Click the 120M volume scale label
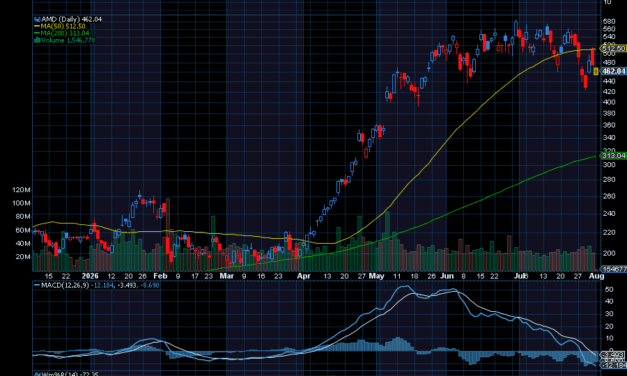This screenshot has width=627, height=376. coord(21,190)
